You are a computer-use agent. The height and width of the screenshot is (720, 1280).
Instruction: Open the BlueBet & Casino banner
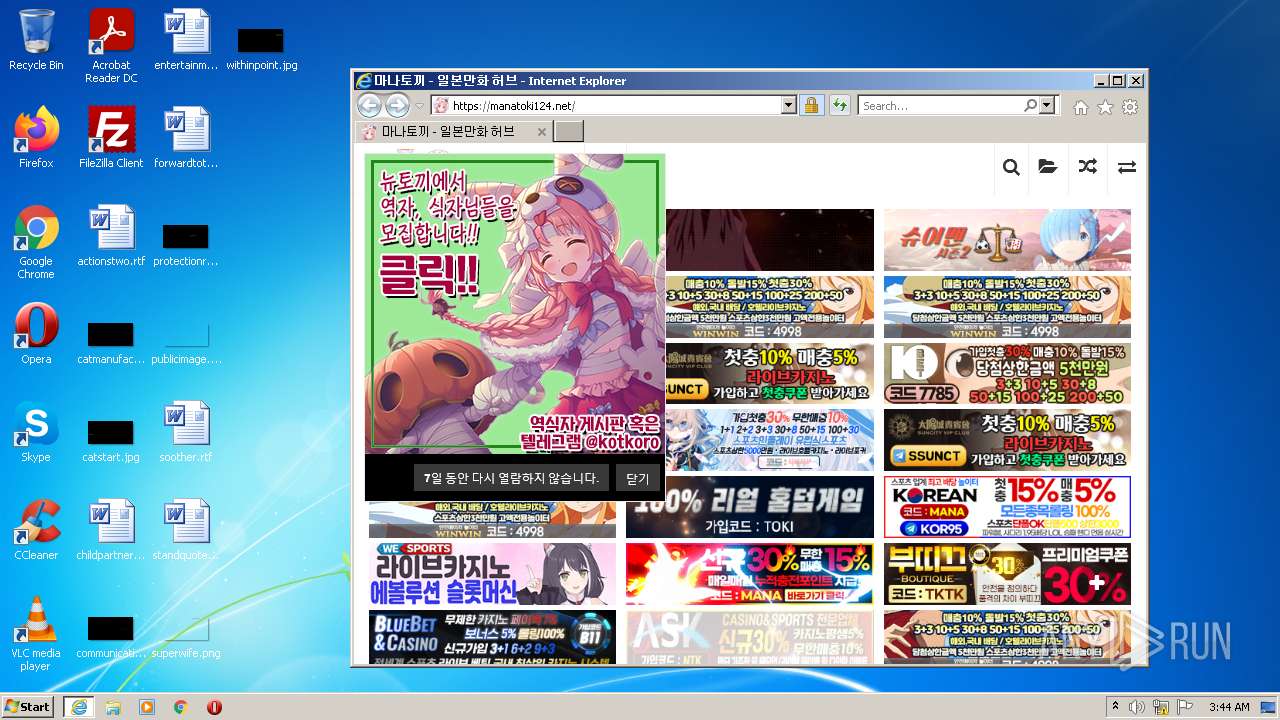pyautogui.click(x=492, y=637)
